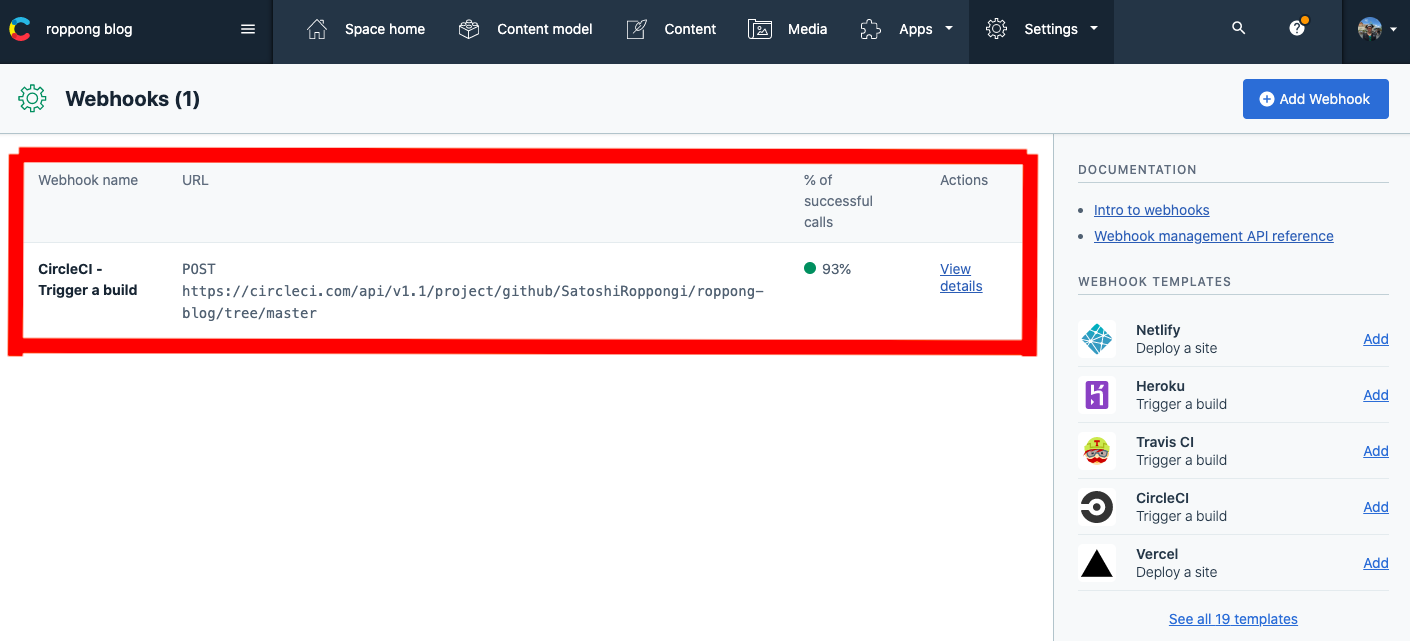The width and height of the screenshot is (1410, 641).
Task: Click the Content model box icon
Action: pyautogui.click(x=469, y=29)
